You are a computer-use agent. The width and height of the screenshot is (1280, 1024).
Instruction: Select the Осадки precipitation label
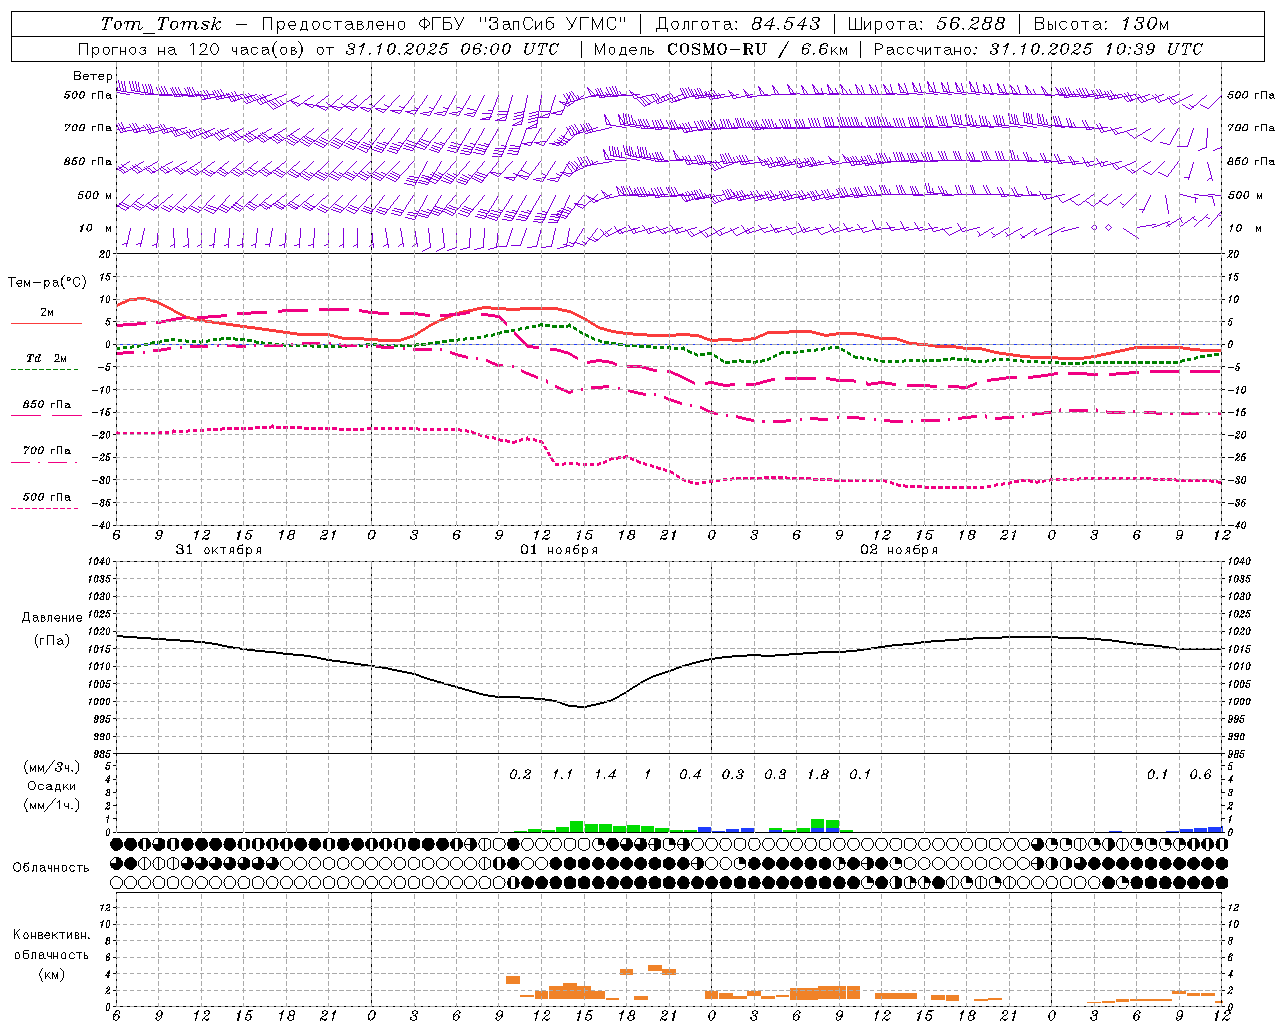52,786
